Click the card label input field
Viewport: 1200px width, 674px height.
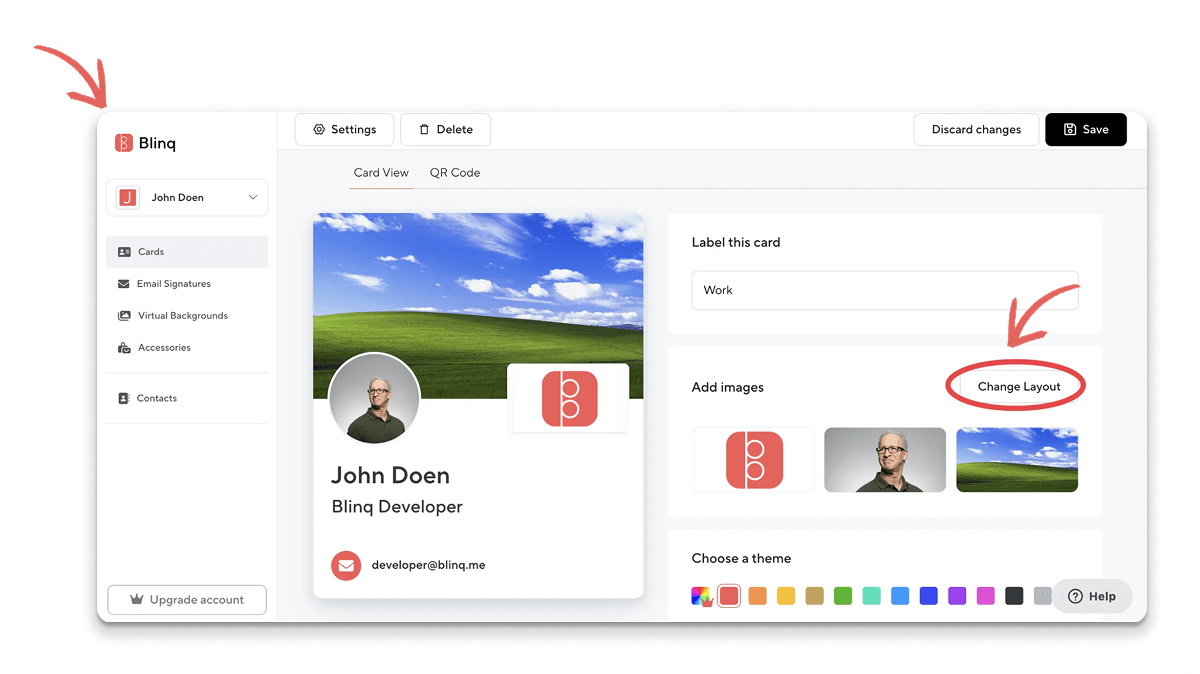pyautogui.click(x=884, y=290)
